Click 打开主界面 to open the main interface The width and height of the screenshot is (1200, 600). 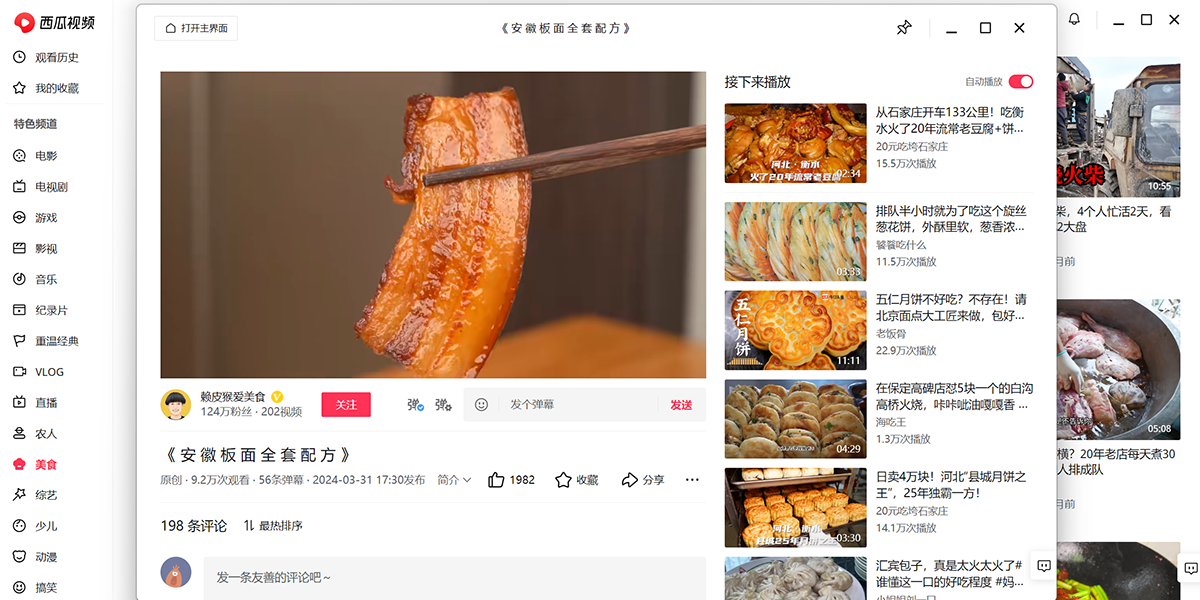[196, 28]
